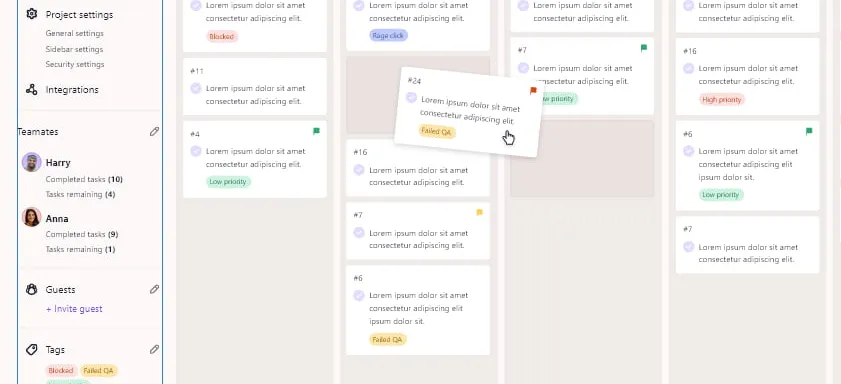Toggle the check circle on card #24
The width and height of the screenshot is (841, 384).
pyautogui.click(x=411, y=98)
